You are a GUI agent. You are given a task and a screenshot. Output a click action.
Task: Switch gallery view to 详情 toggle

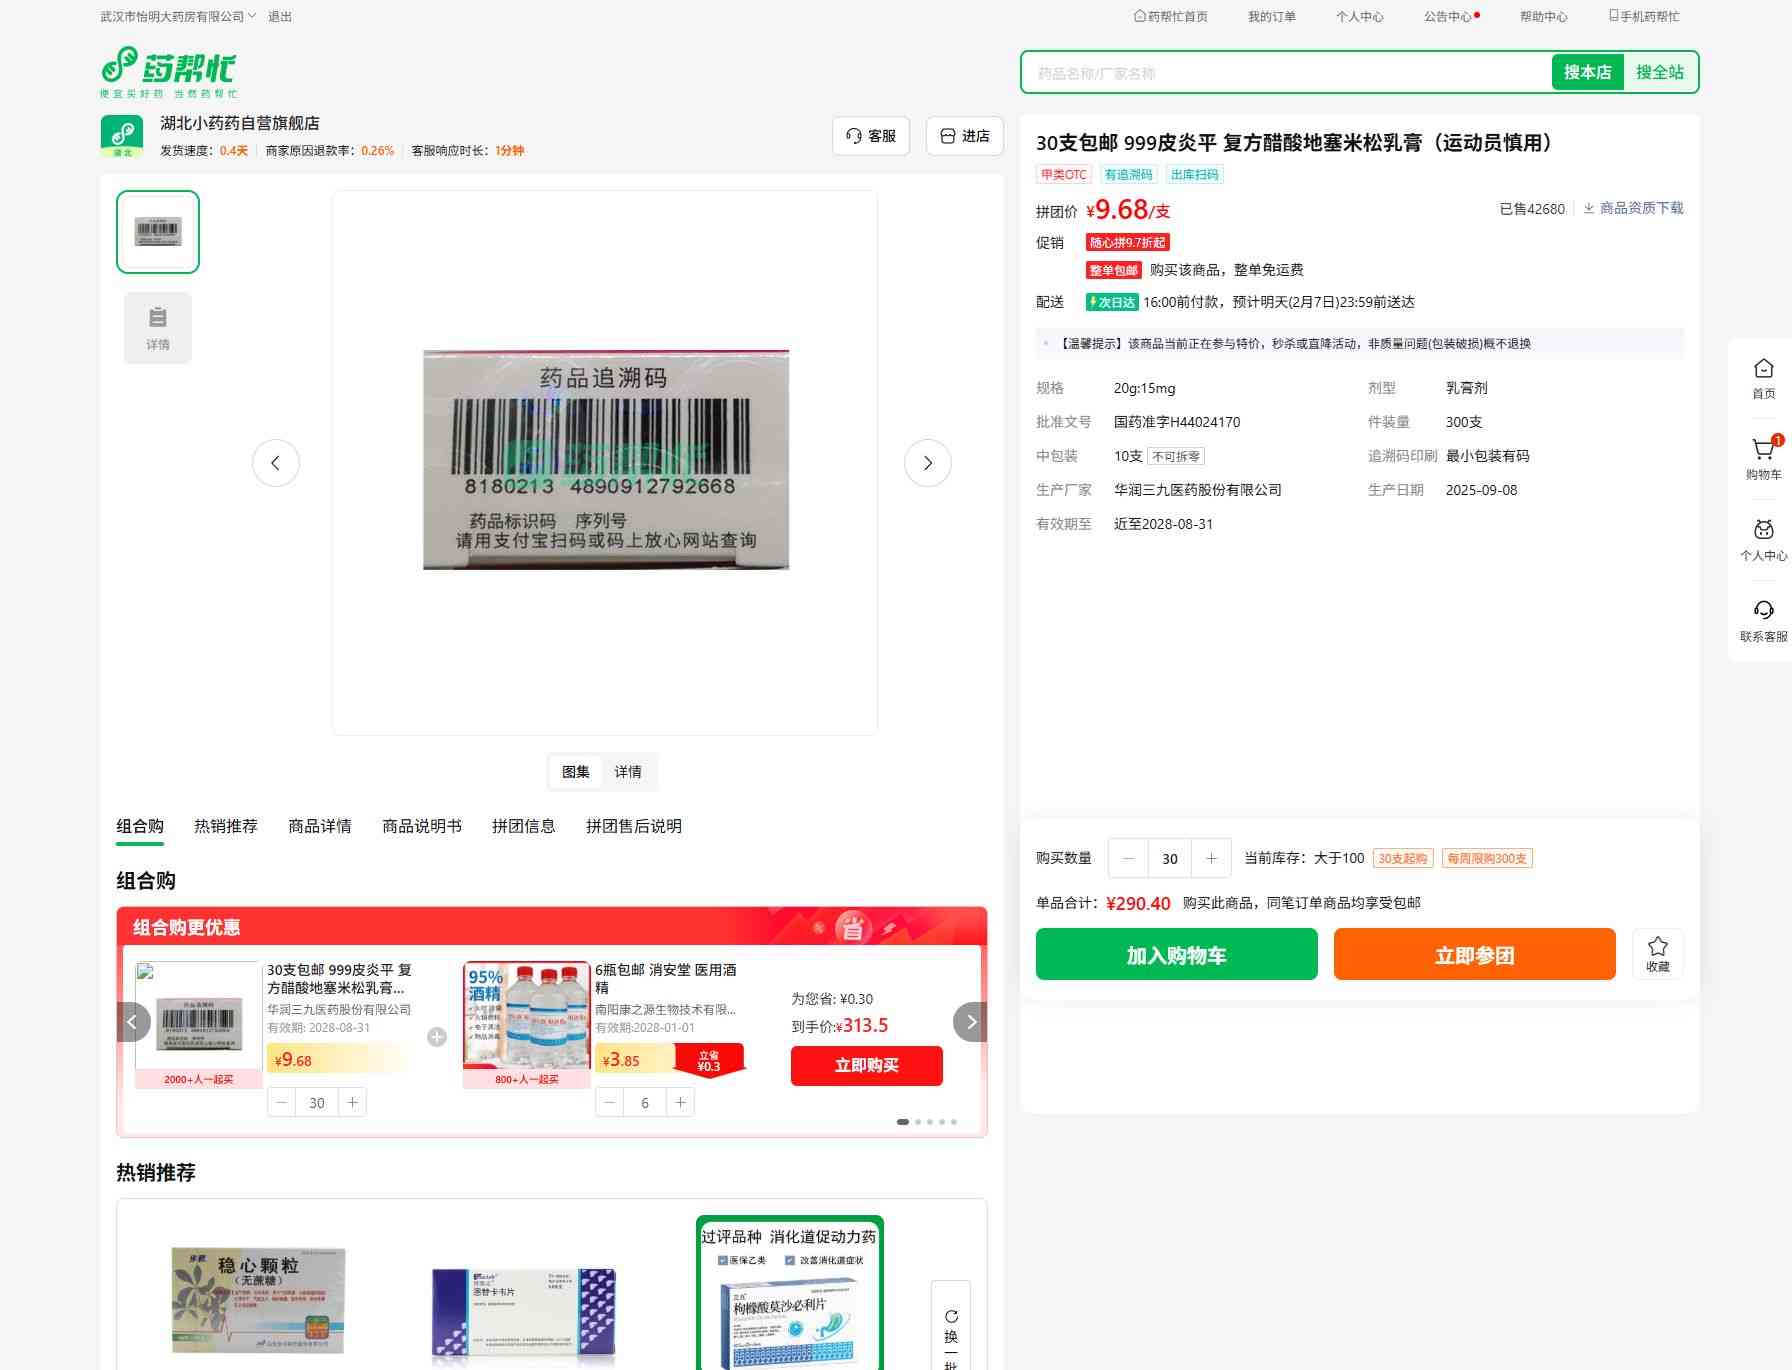628,772
